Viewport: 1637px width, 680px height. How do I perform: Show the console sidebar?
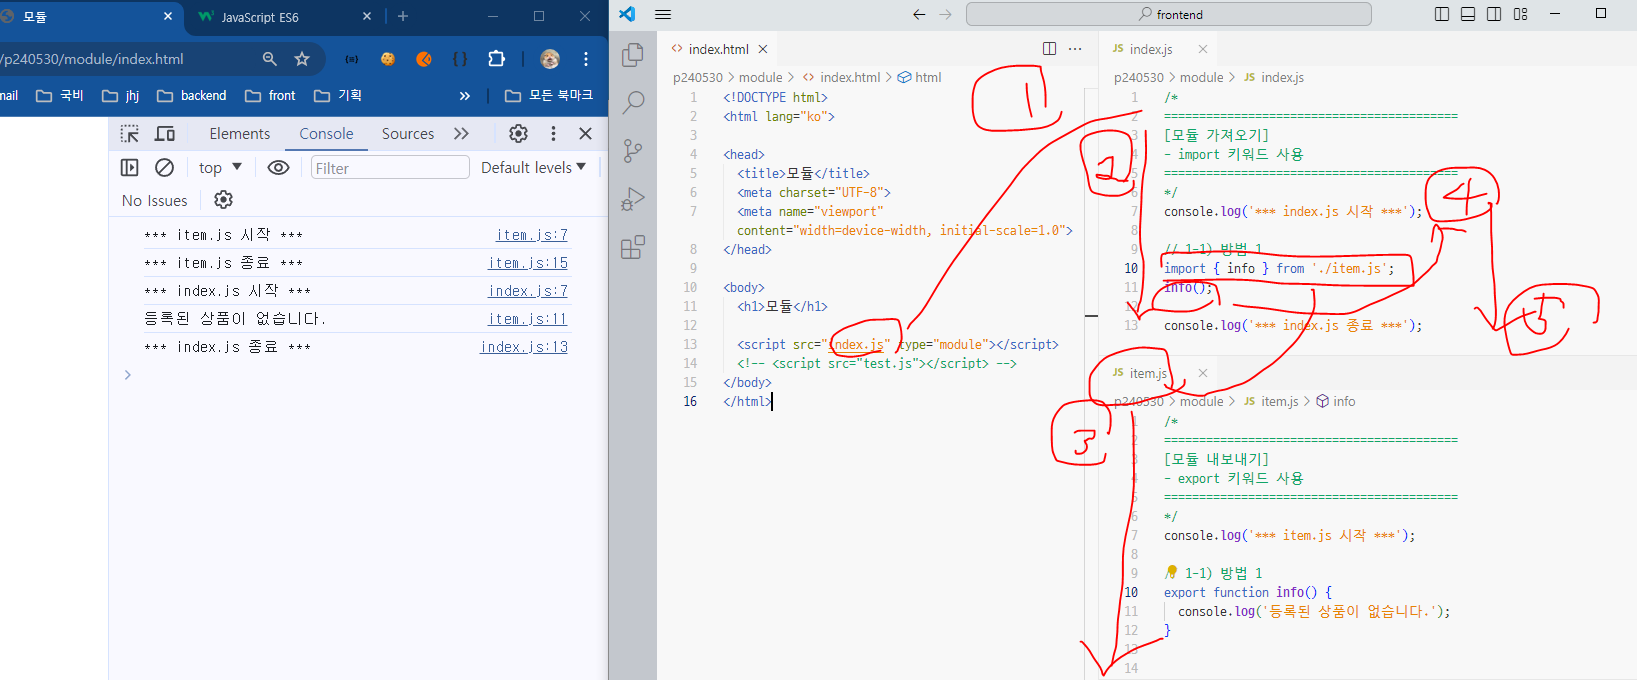click(130, 167)
